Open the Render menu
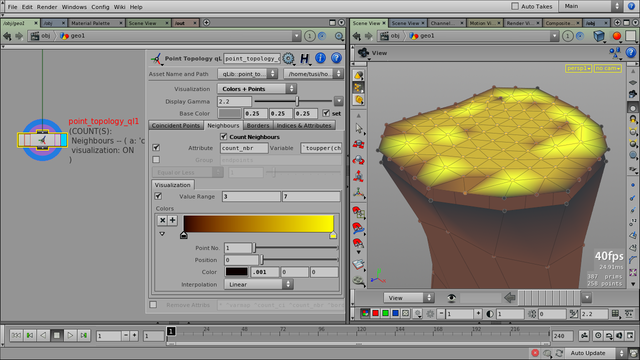The height and width of the screenshot is (360, 640). point(47,7)
